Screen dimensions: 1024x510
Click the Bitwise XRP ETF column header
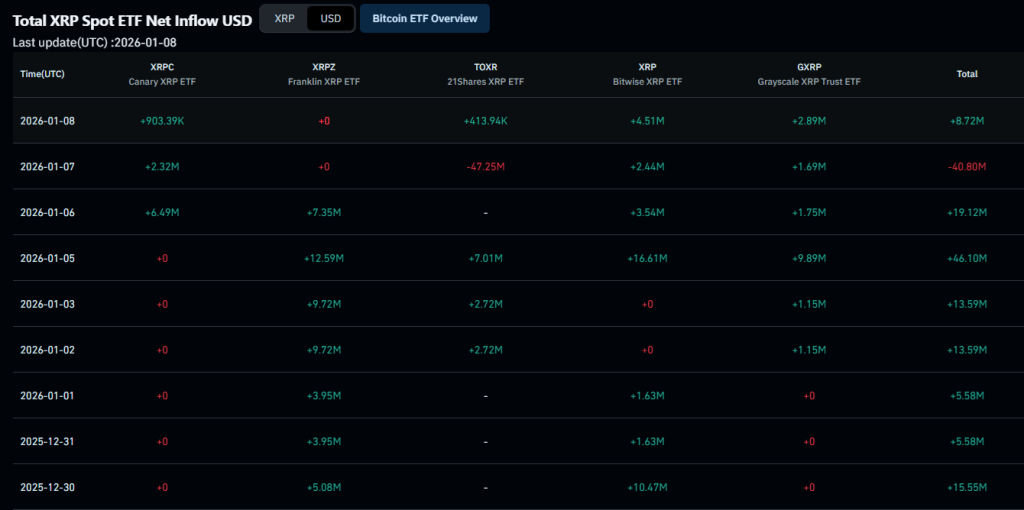click(x=647, y=74)
